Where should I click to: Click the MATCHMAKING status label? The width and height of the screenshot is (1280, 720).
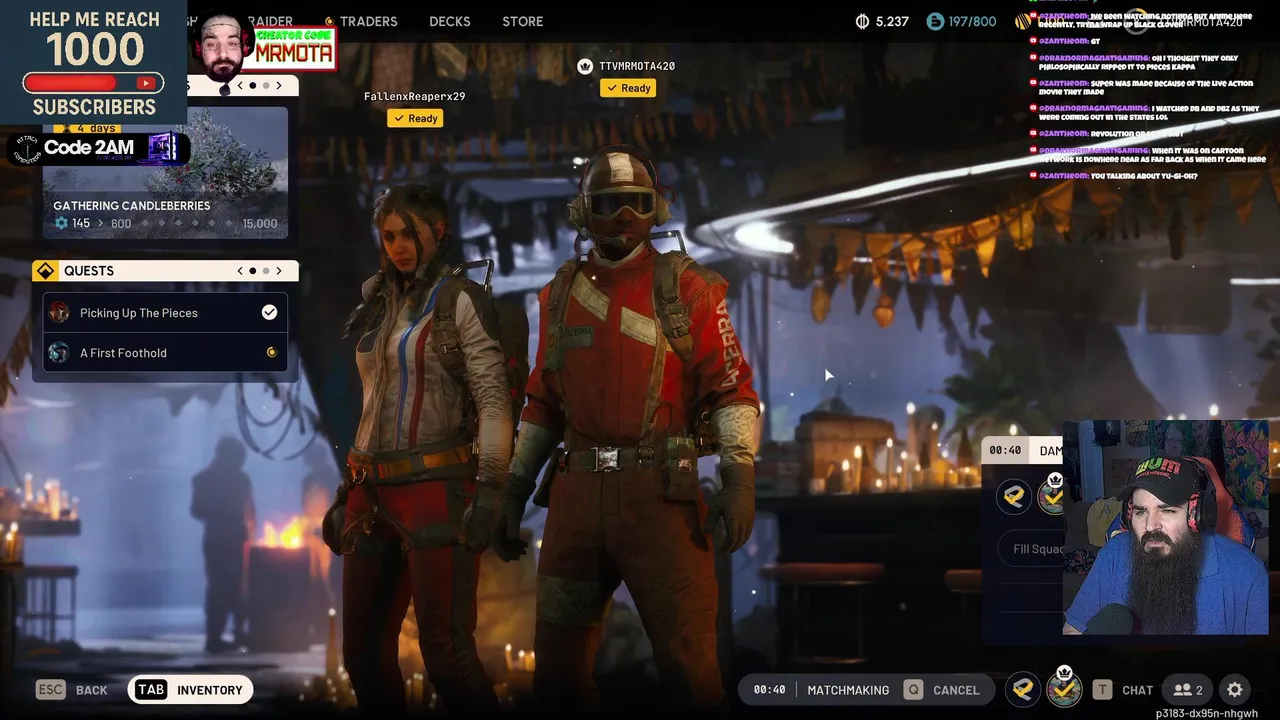(848, 690)
